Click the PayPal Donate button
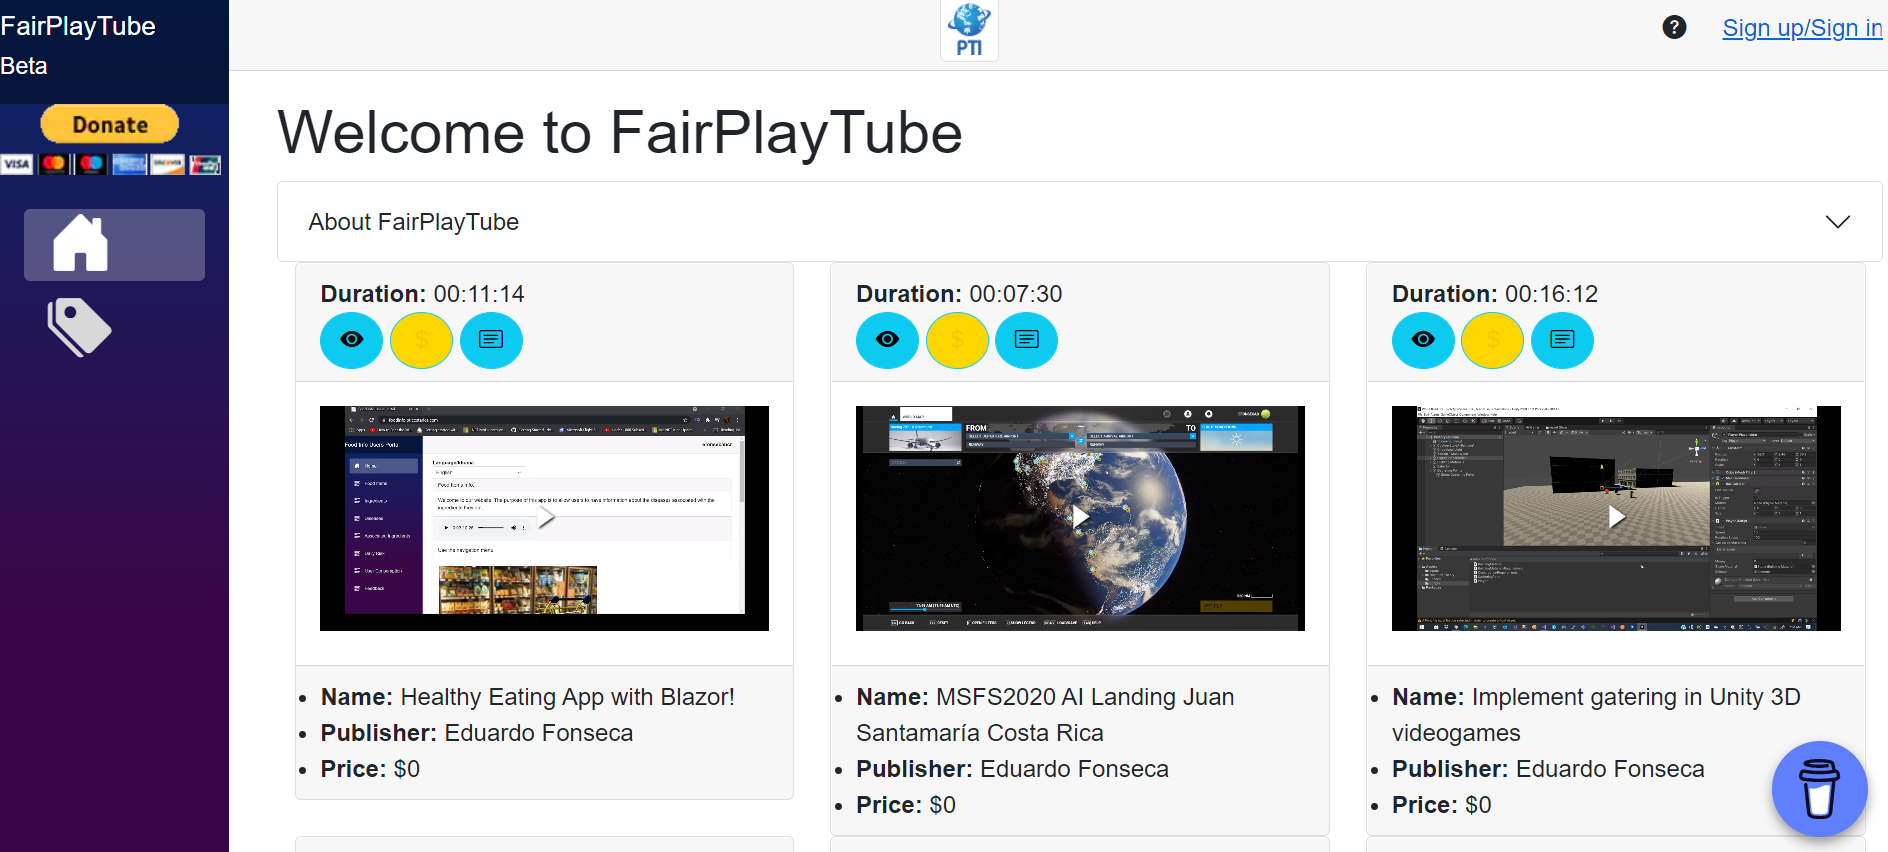This screenshot has width=1888, height=852. (110, 125)
